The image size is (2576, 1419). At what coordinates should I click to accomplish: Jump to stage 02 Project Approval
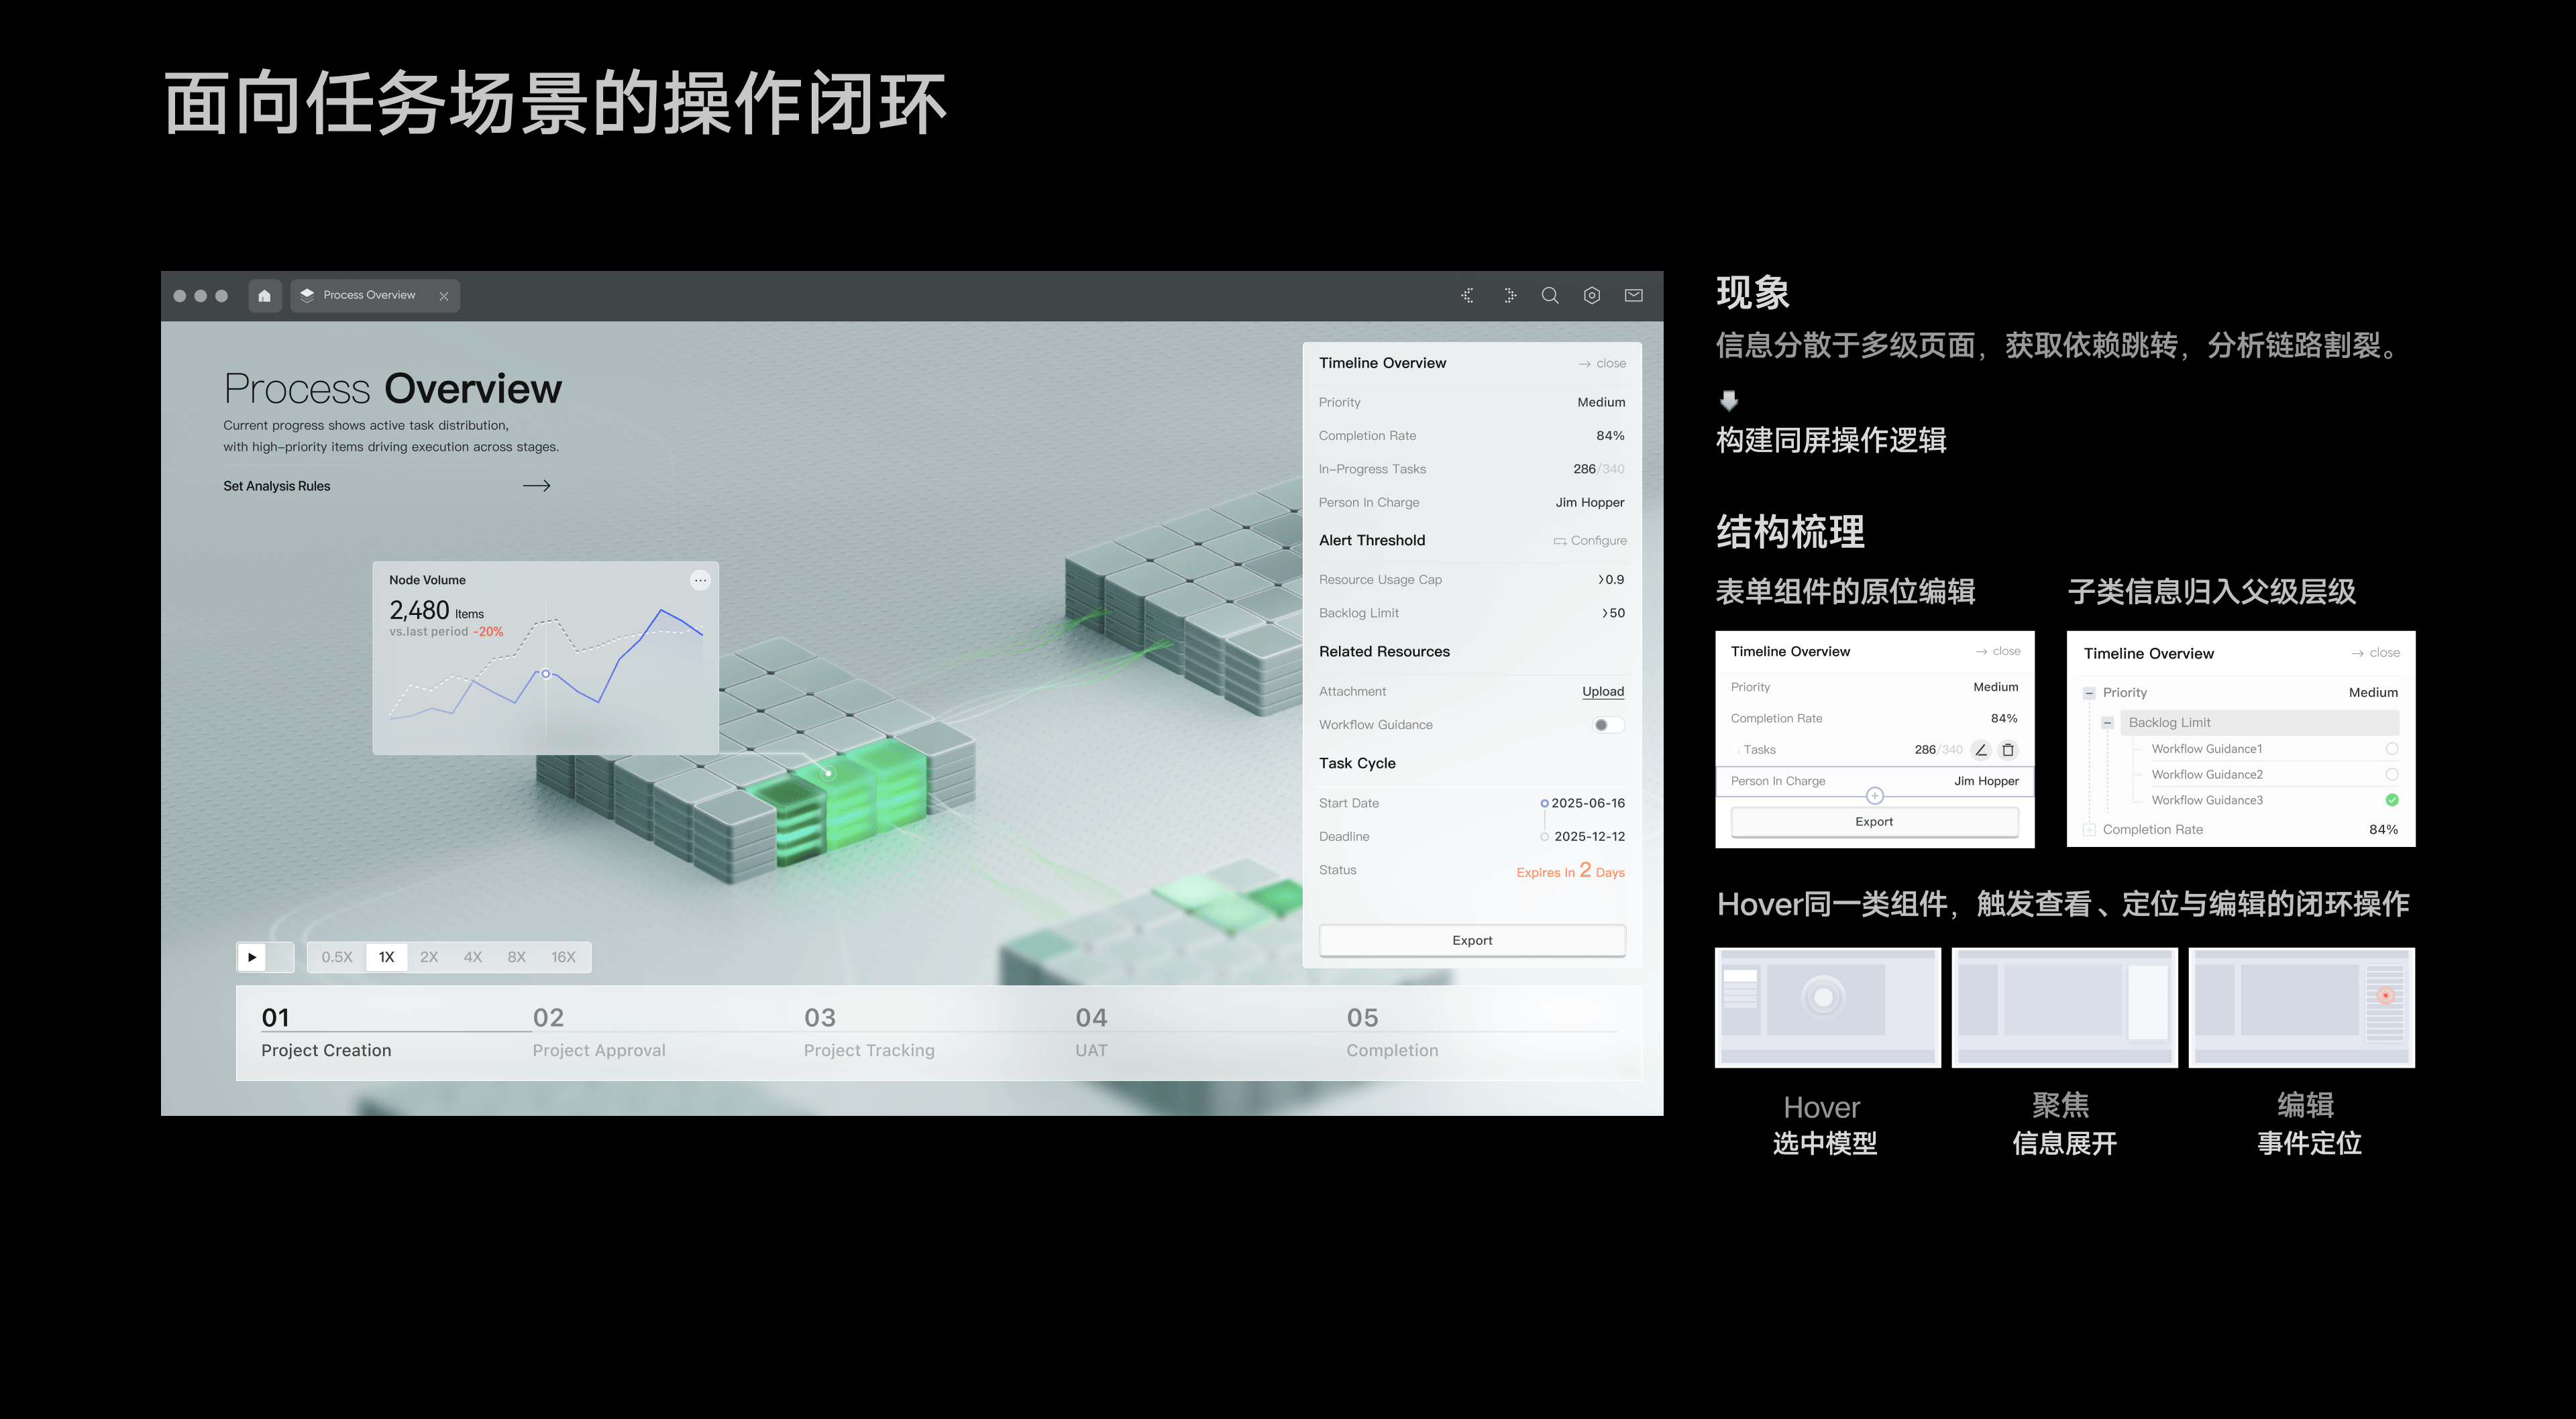[599, 1034]
